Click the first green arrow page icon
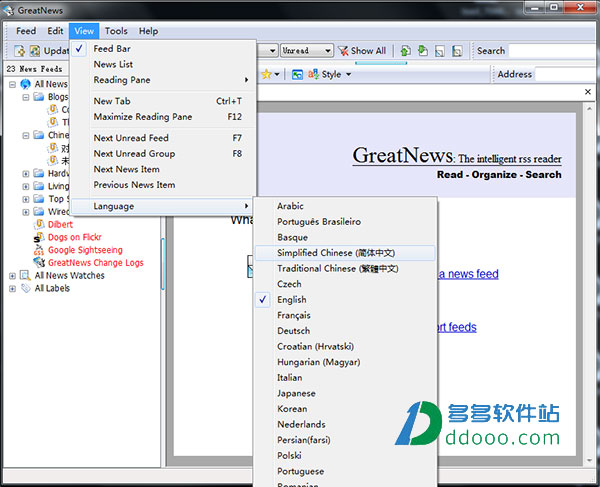The height and width of the screenshot is (487, 600). coord(406,50)
